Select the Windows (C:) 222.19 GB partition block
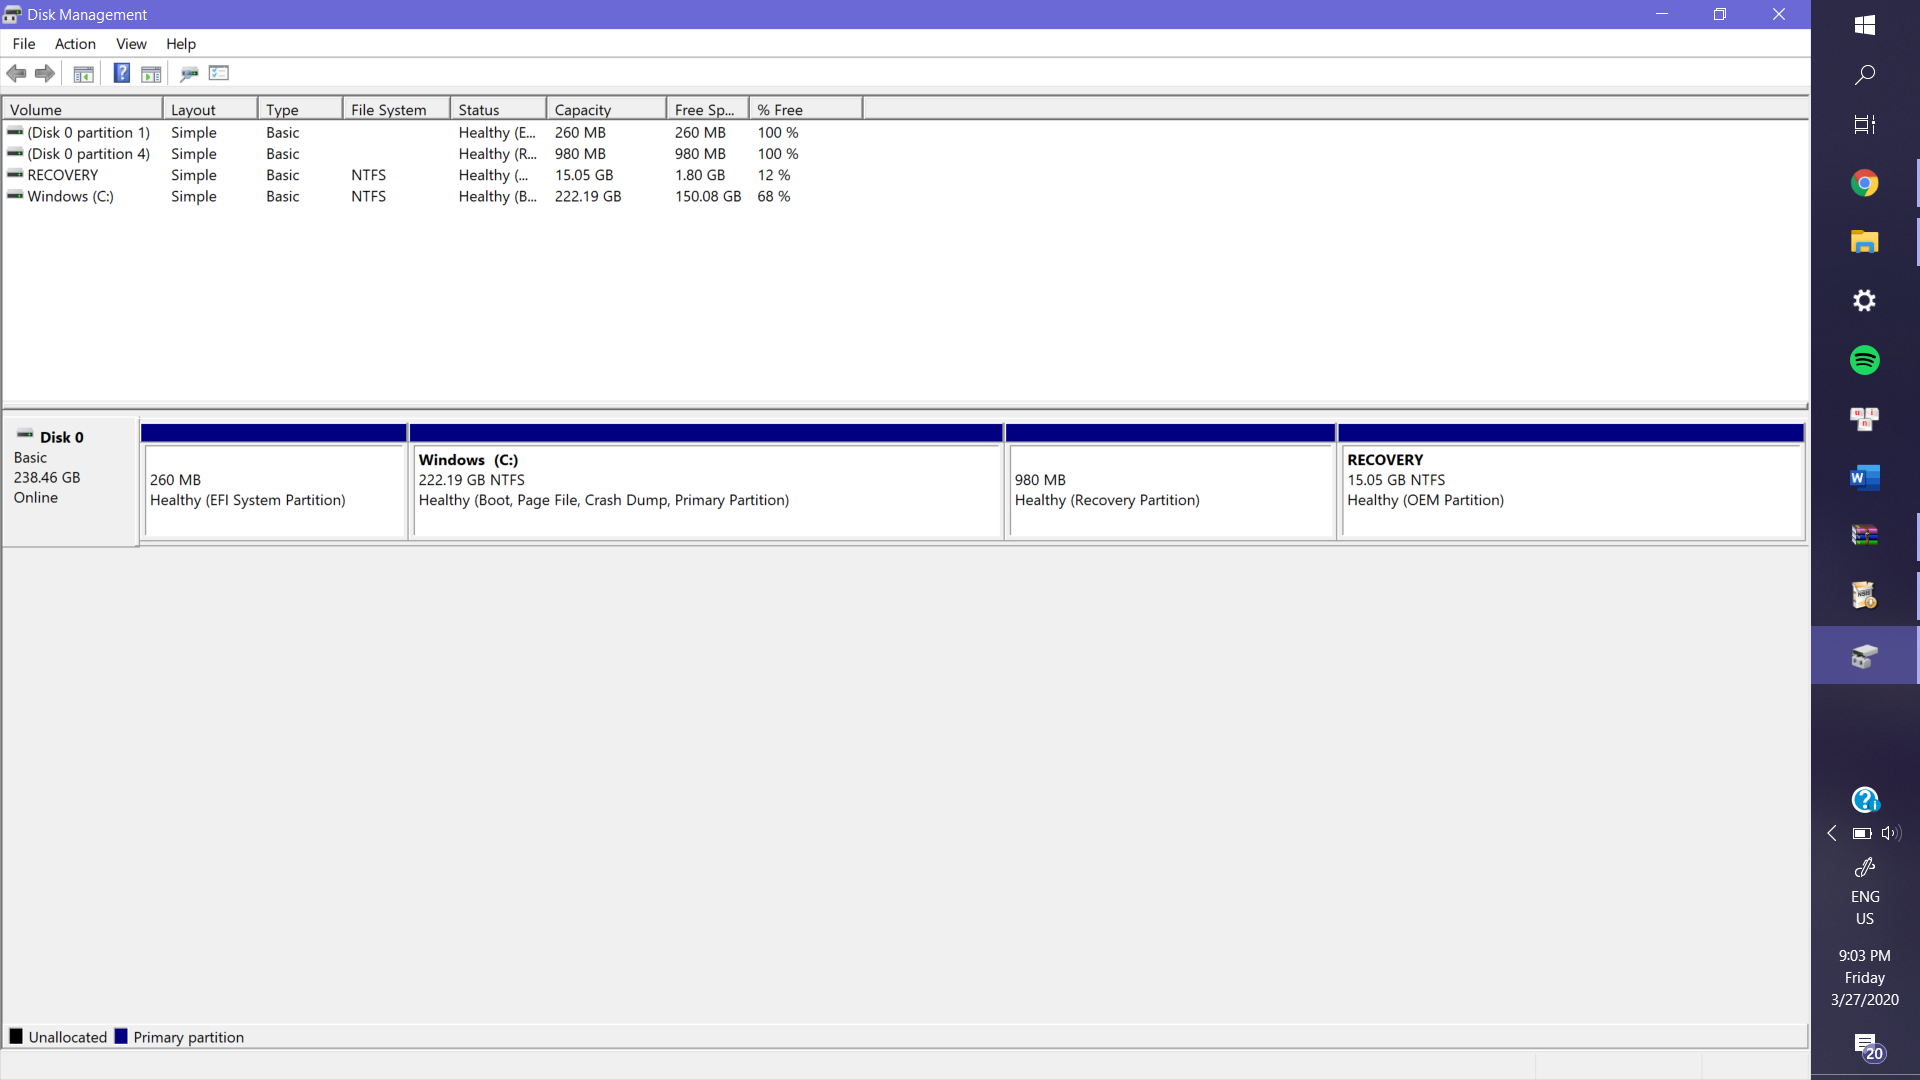Viewport: 1920px width, 1080px height. (x=706, y=482)
